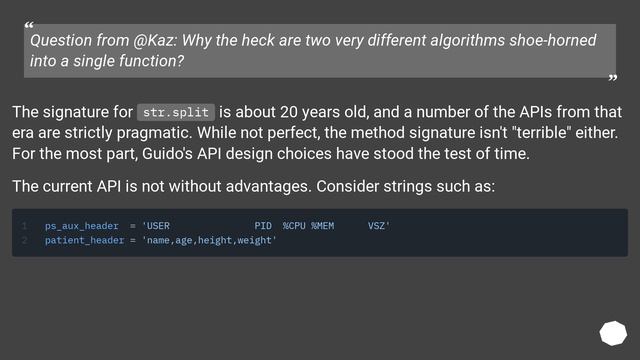This screenshot has width=640, height=360.
Task: Click the white heptagon icon in corner
Action: [x=613, y=333]
